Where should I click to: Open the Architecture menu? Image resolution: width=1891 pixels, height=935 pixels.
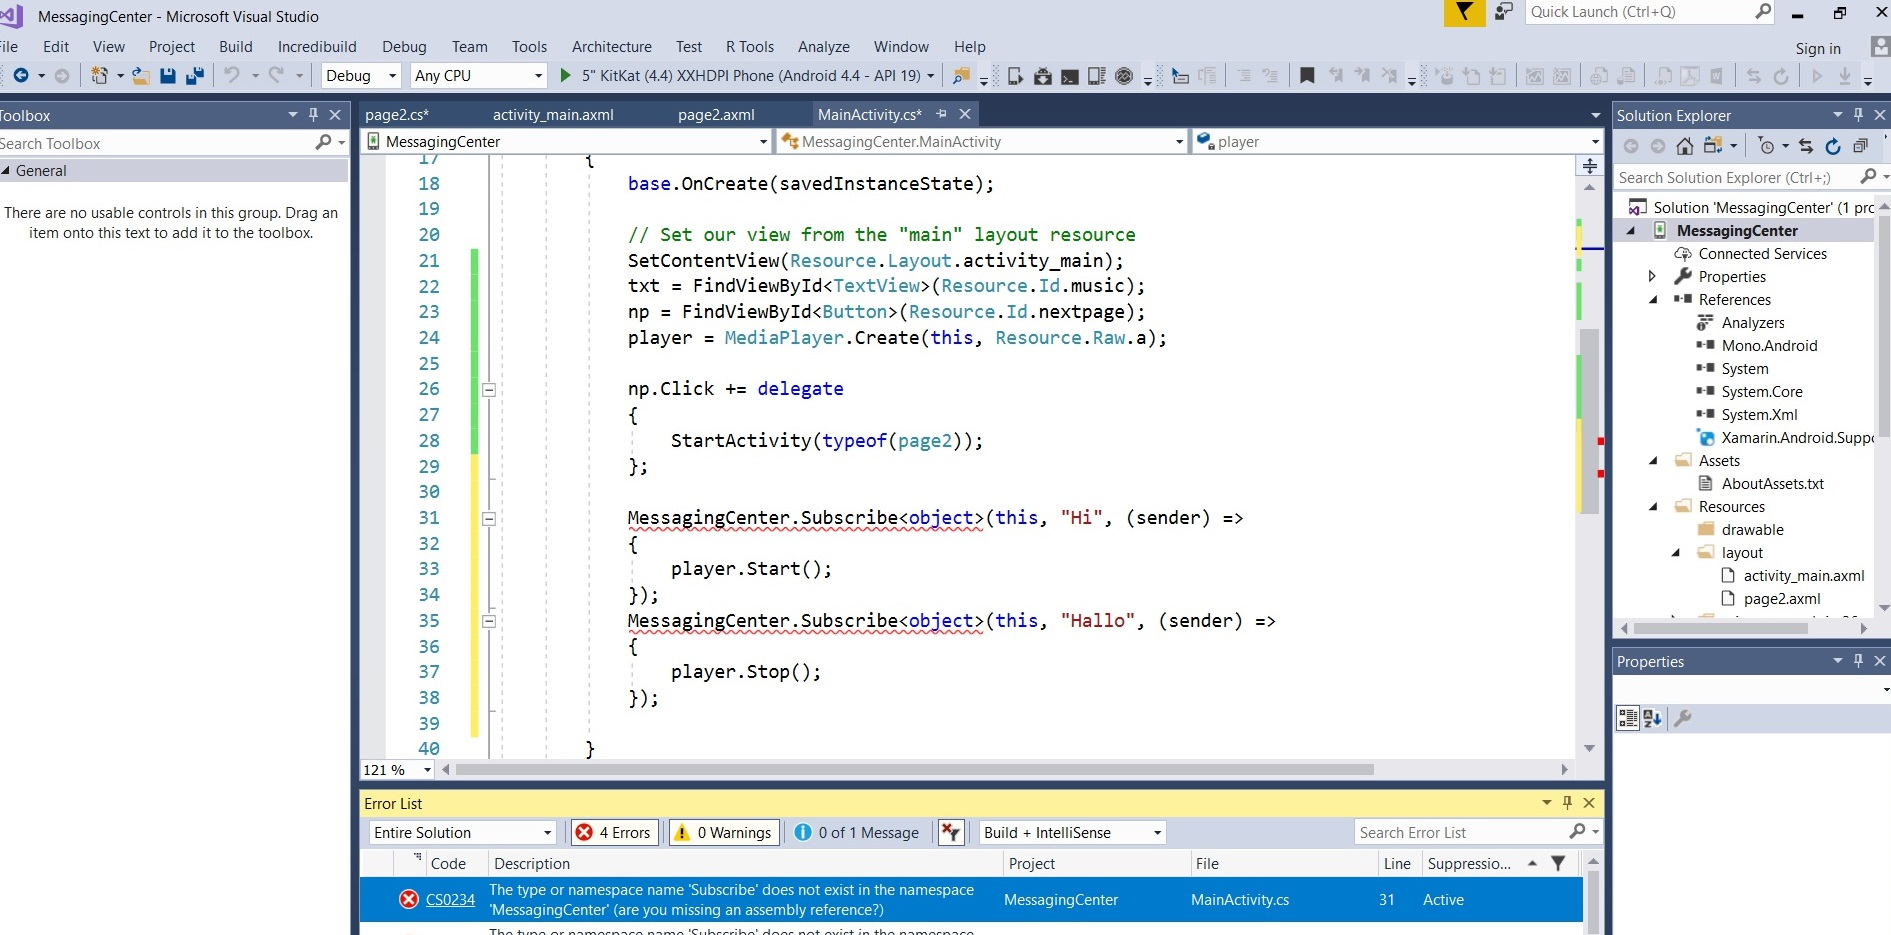612,46
